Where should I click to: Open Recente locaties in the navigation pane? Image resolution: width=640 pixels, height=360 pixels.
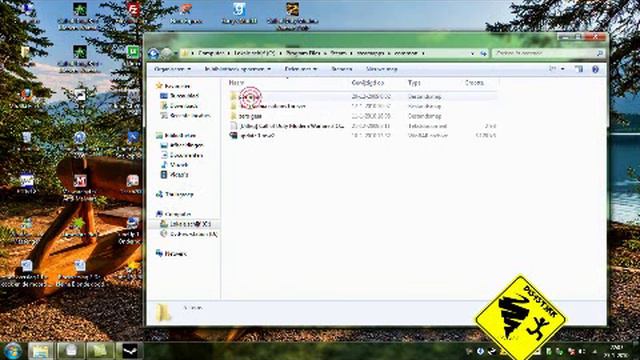pyautogui.click(x=186, y=116)
